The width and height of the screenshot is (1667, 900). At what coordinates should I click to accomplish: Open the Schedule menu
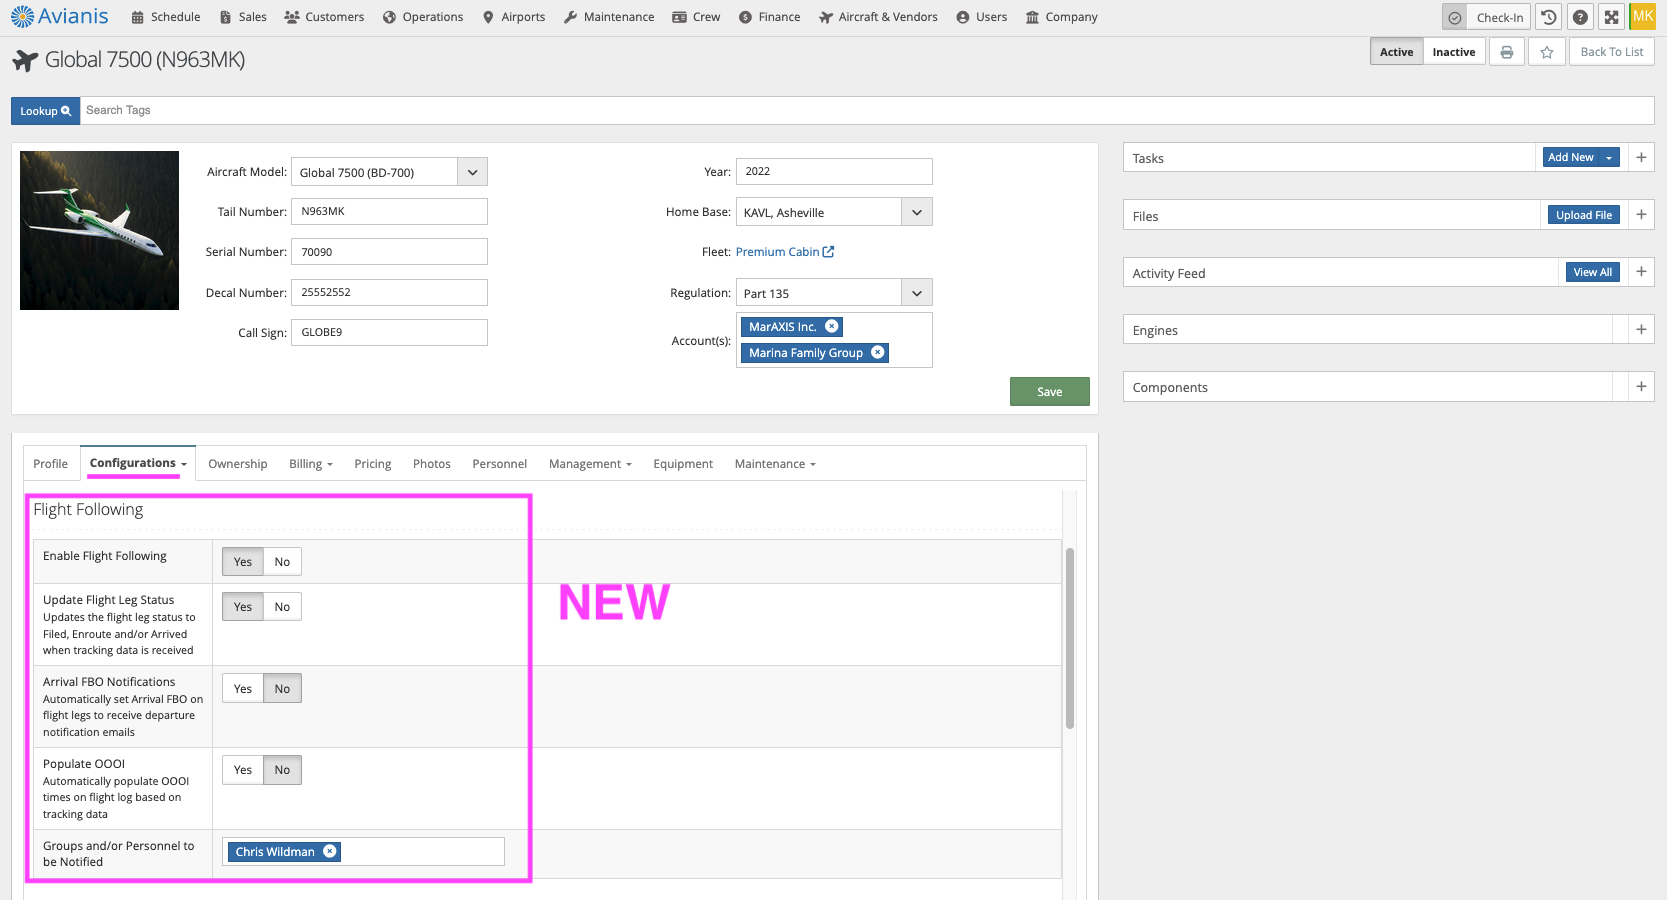coord(166,17)
